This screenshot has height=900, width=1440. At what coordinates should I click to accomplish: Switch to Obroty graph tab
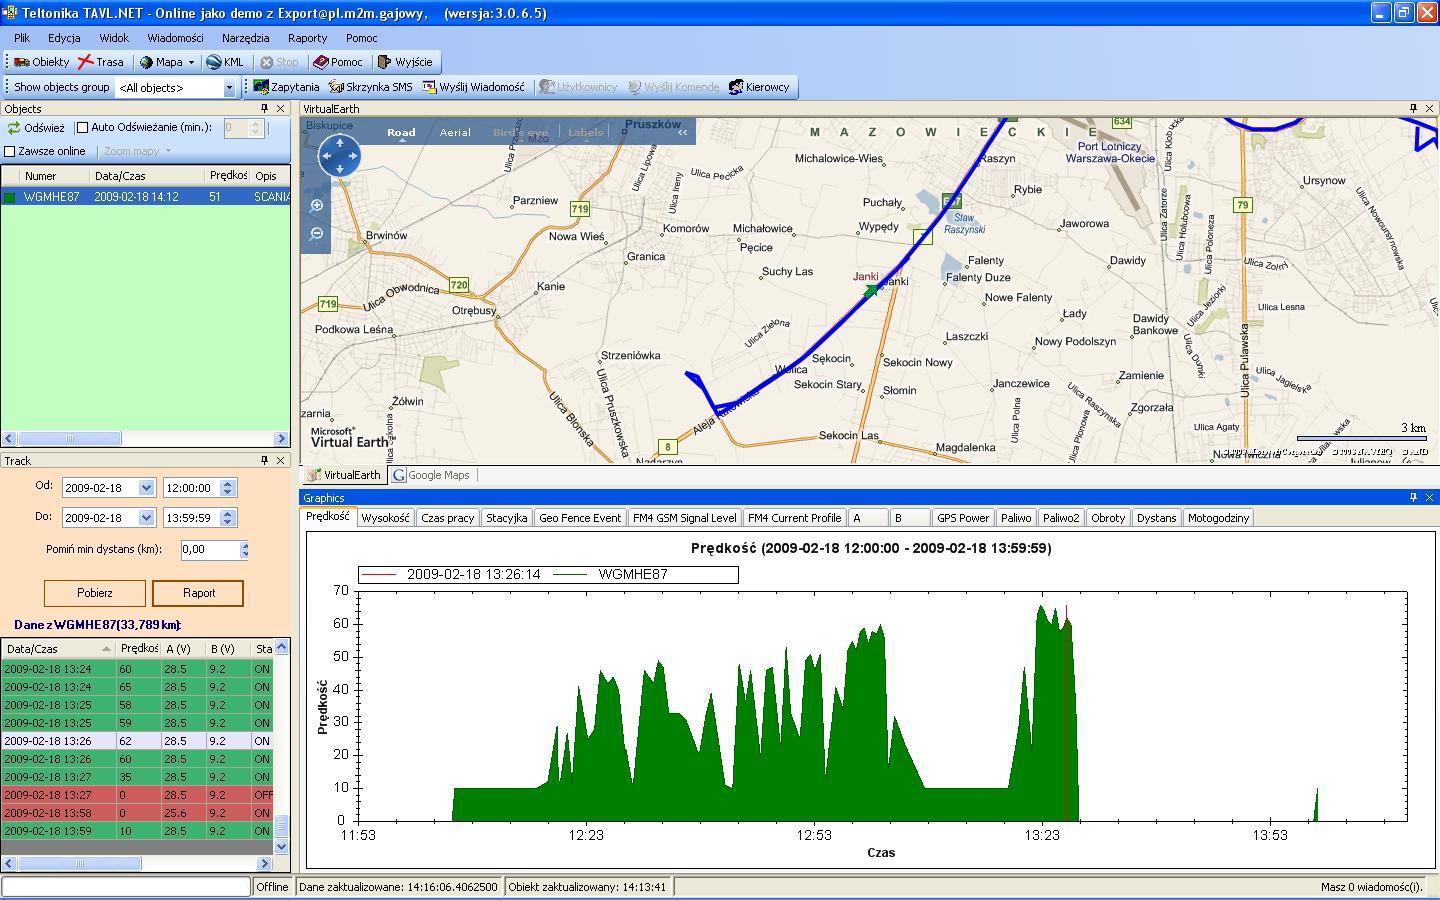click(x=1108, y=518)
